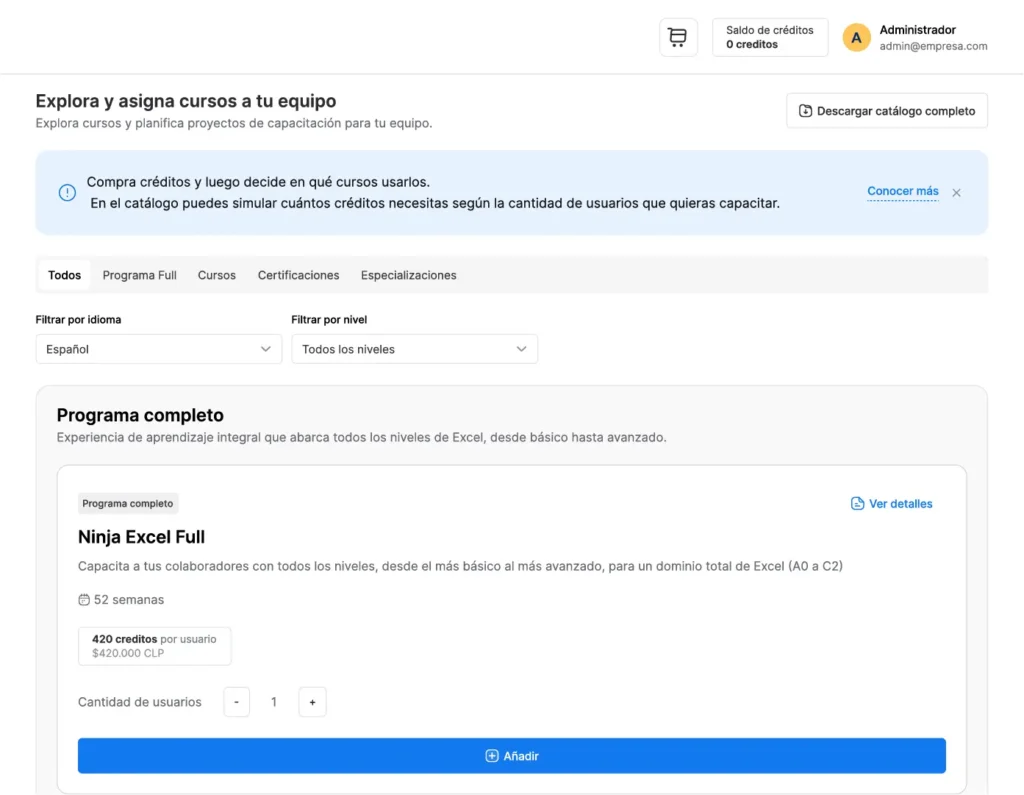Switch to the Certificaciones tab
1024x795 pixels.
tap(298, 274)
